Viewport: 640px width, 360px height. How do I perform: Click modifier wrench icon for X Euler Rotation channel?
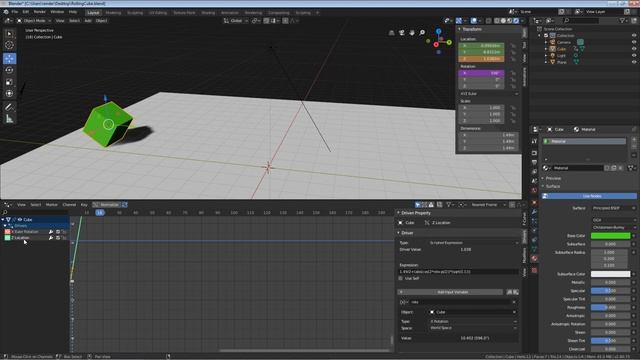[51, 232]
